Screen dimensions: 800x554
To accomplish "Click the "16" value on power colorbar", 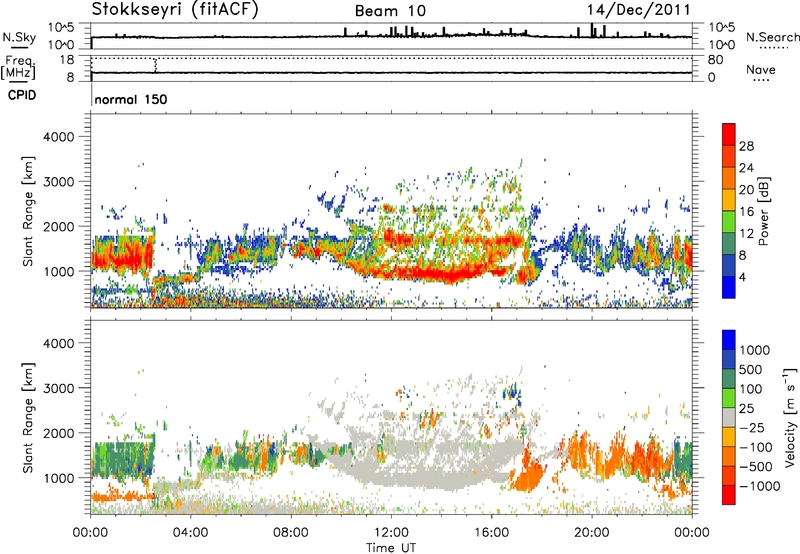I will [746, 212].
